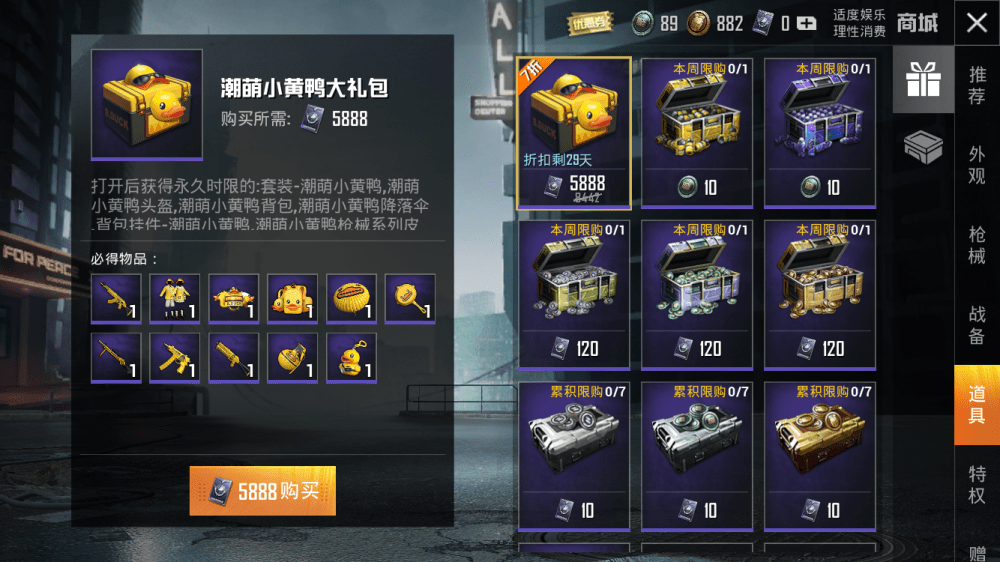The width and height of the screenshot is (1000, 562).
Task: Select the discounted yellow duck gift pack
Action: point(574,133)
